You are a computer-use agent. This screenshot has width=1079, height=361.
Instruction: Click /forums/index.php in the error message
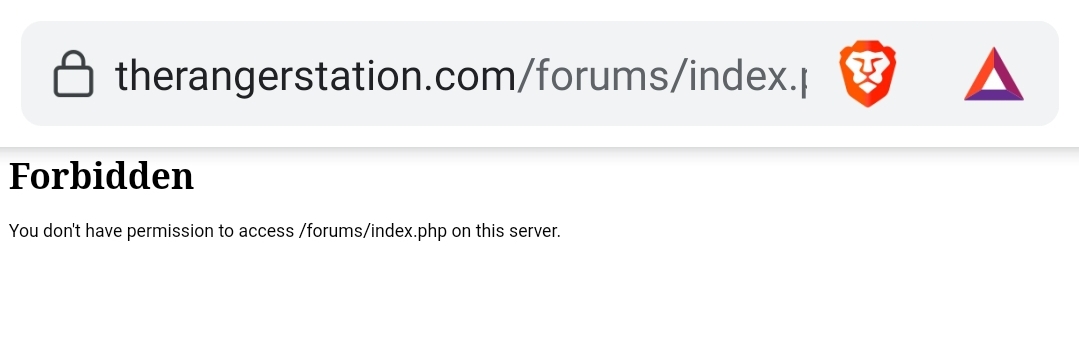click(x=373, y=231)
